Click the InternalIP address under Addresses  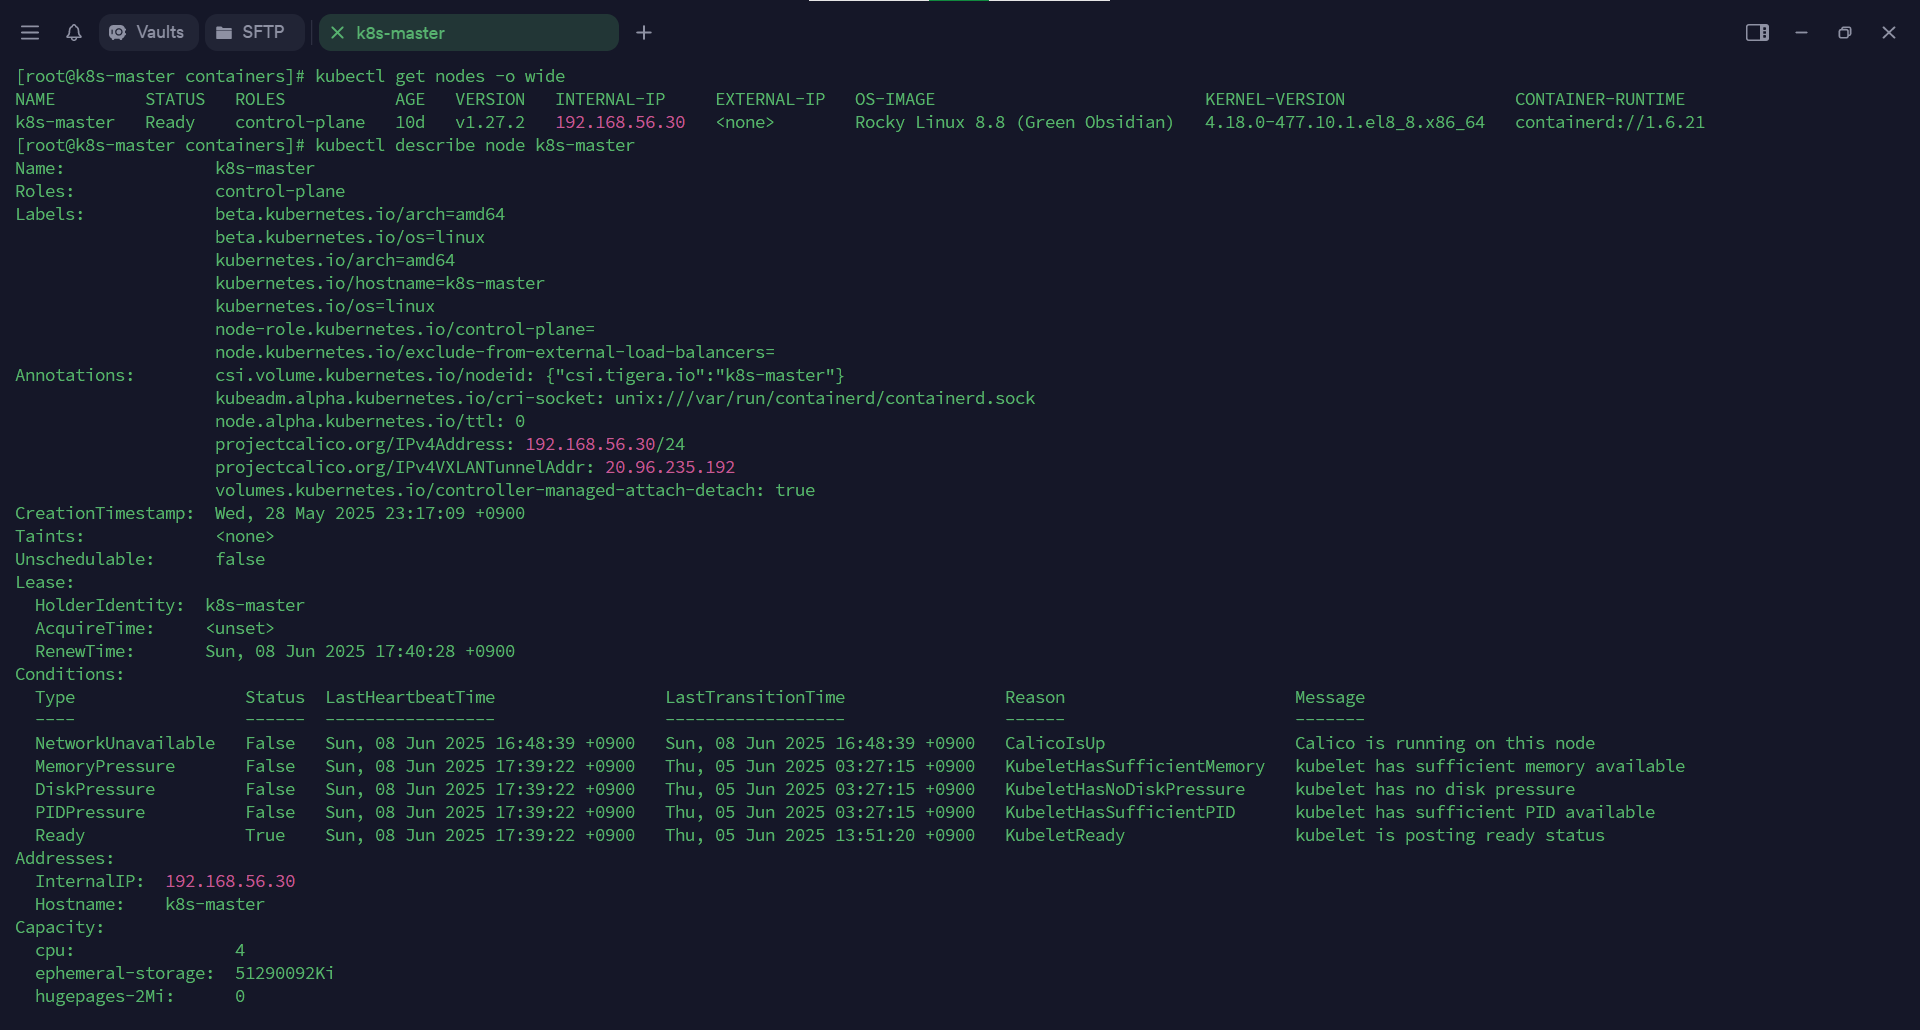[x=230, y=881]
